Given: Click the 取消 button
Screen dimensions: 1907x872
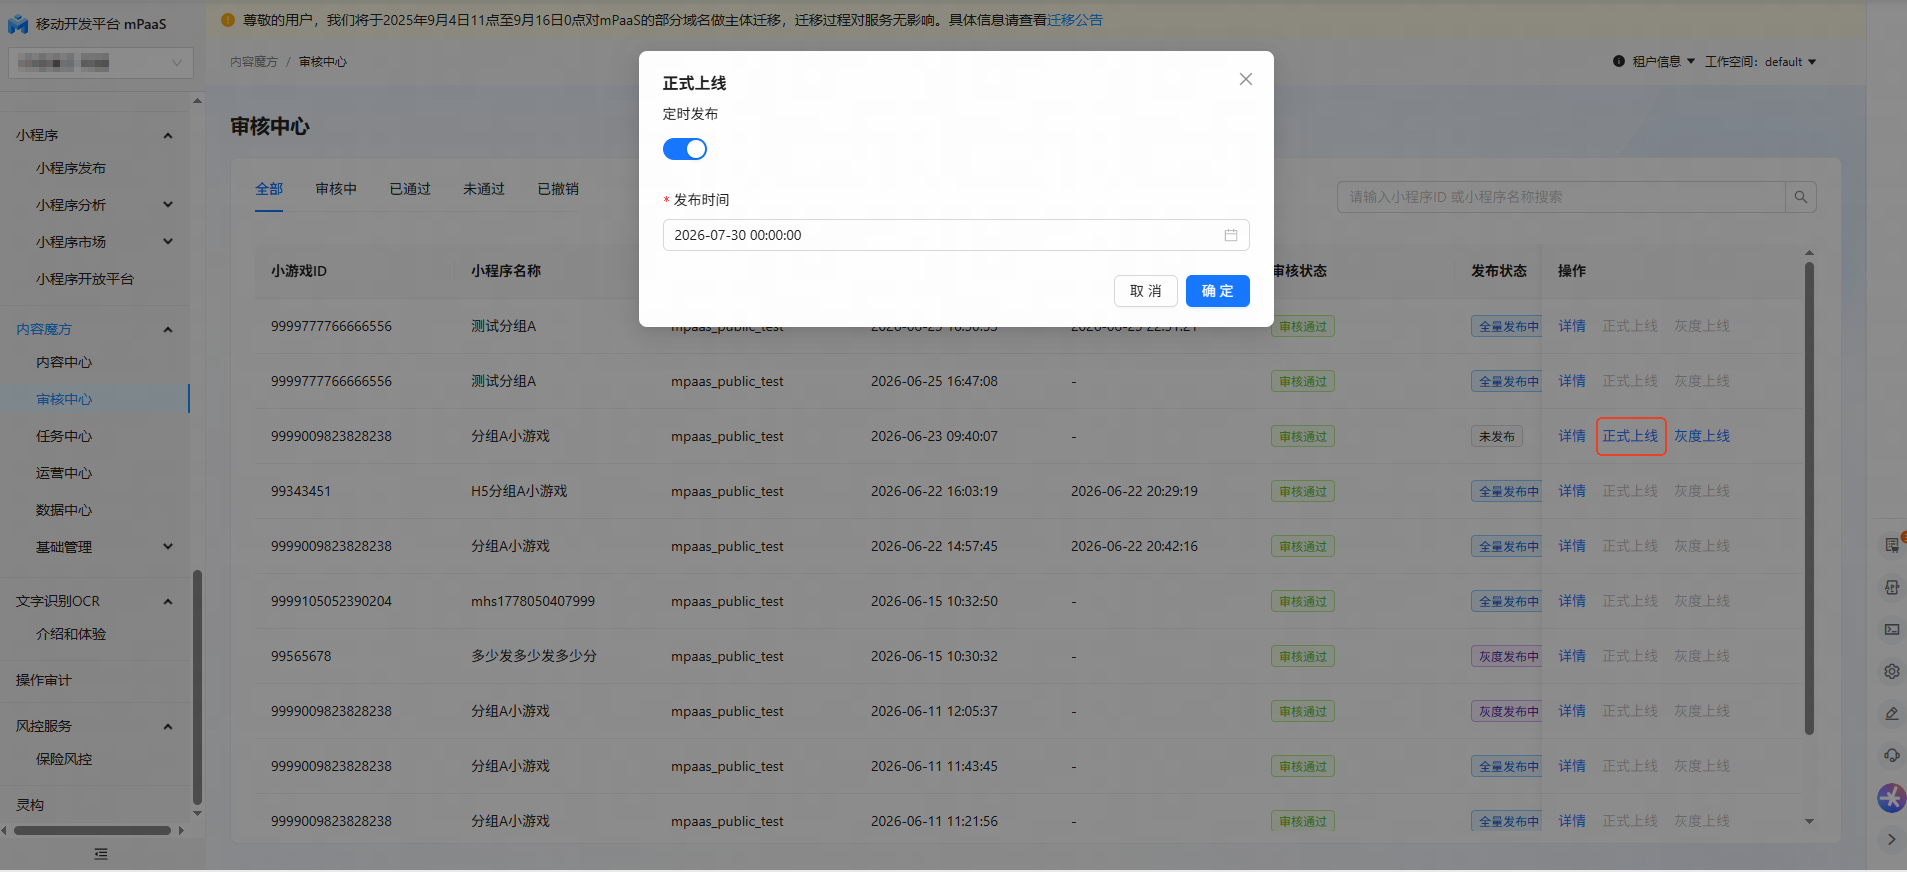Looking at the screenshot, I should pos(1145,291).
